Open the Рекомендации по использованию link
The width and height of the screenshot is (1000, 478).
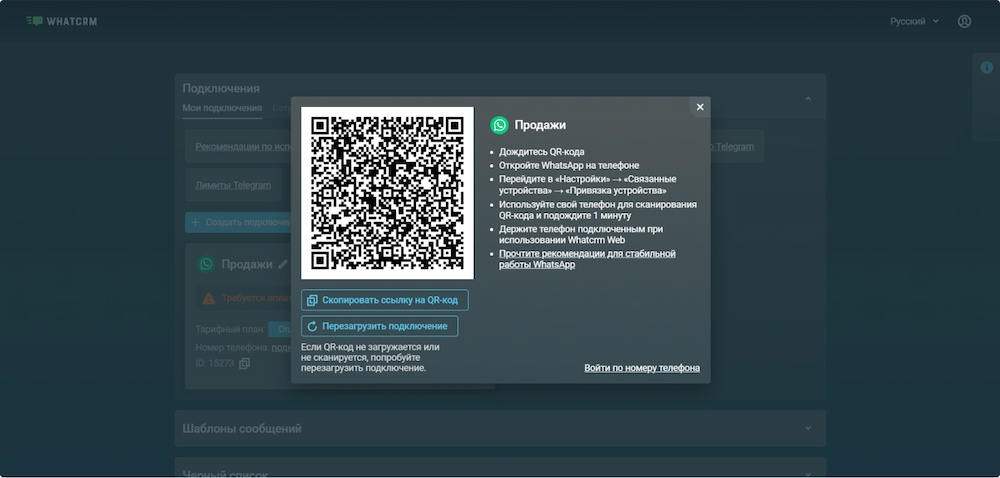click(x=243, y=147)
